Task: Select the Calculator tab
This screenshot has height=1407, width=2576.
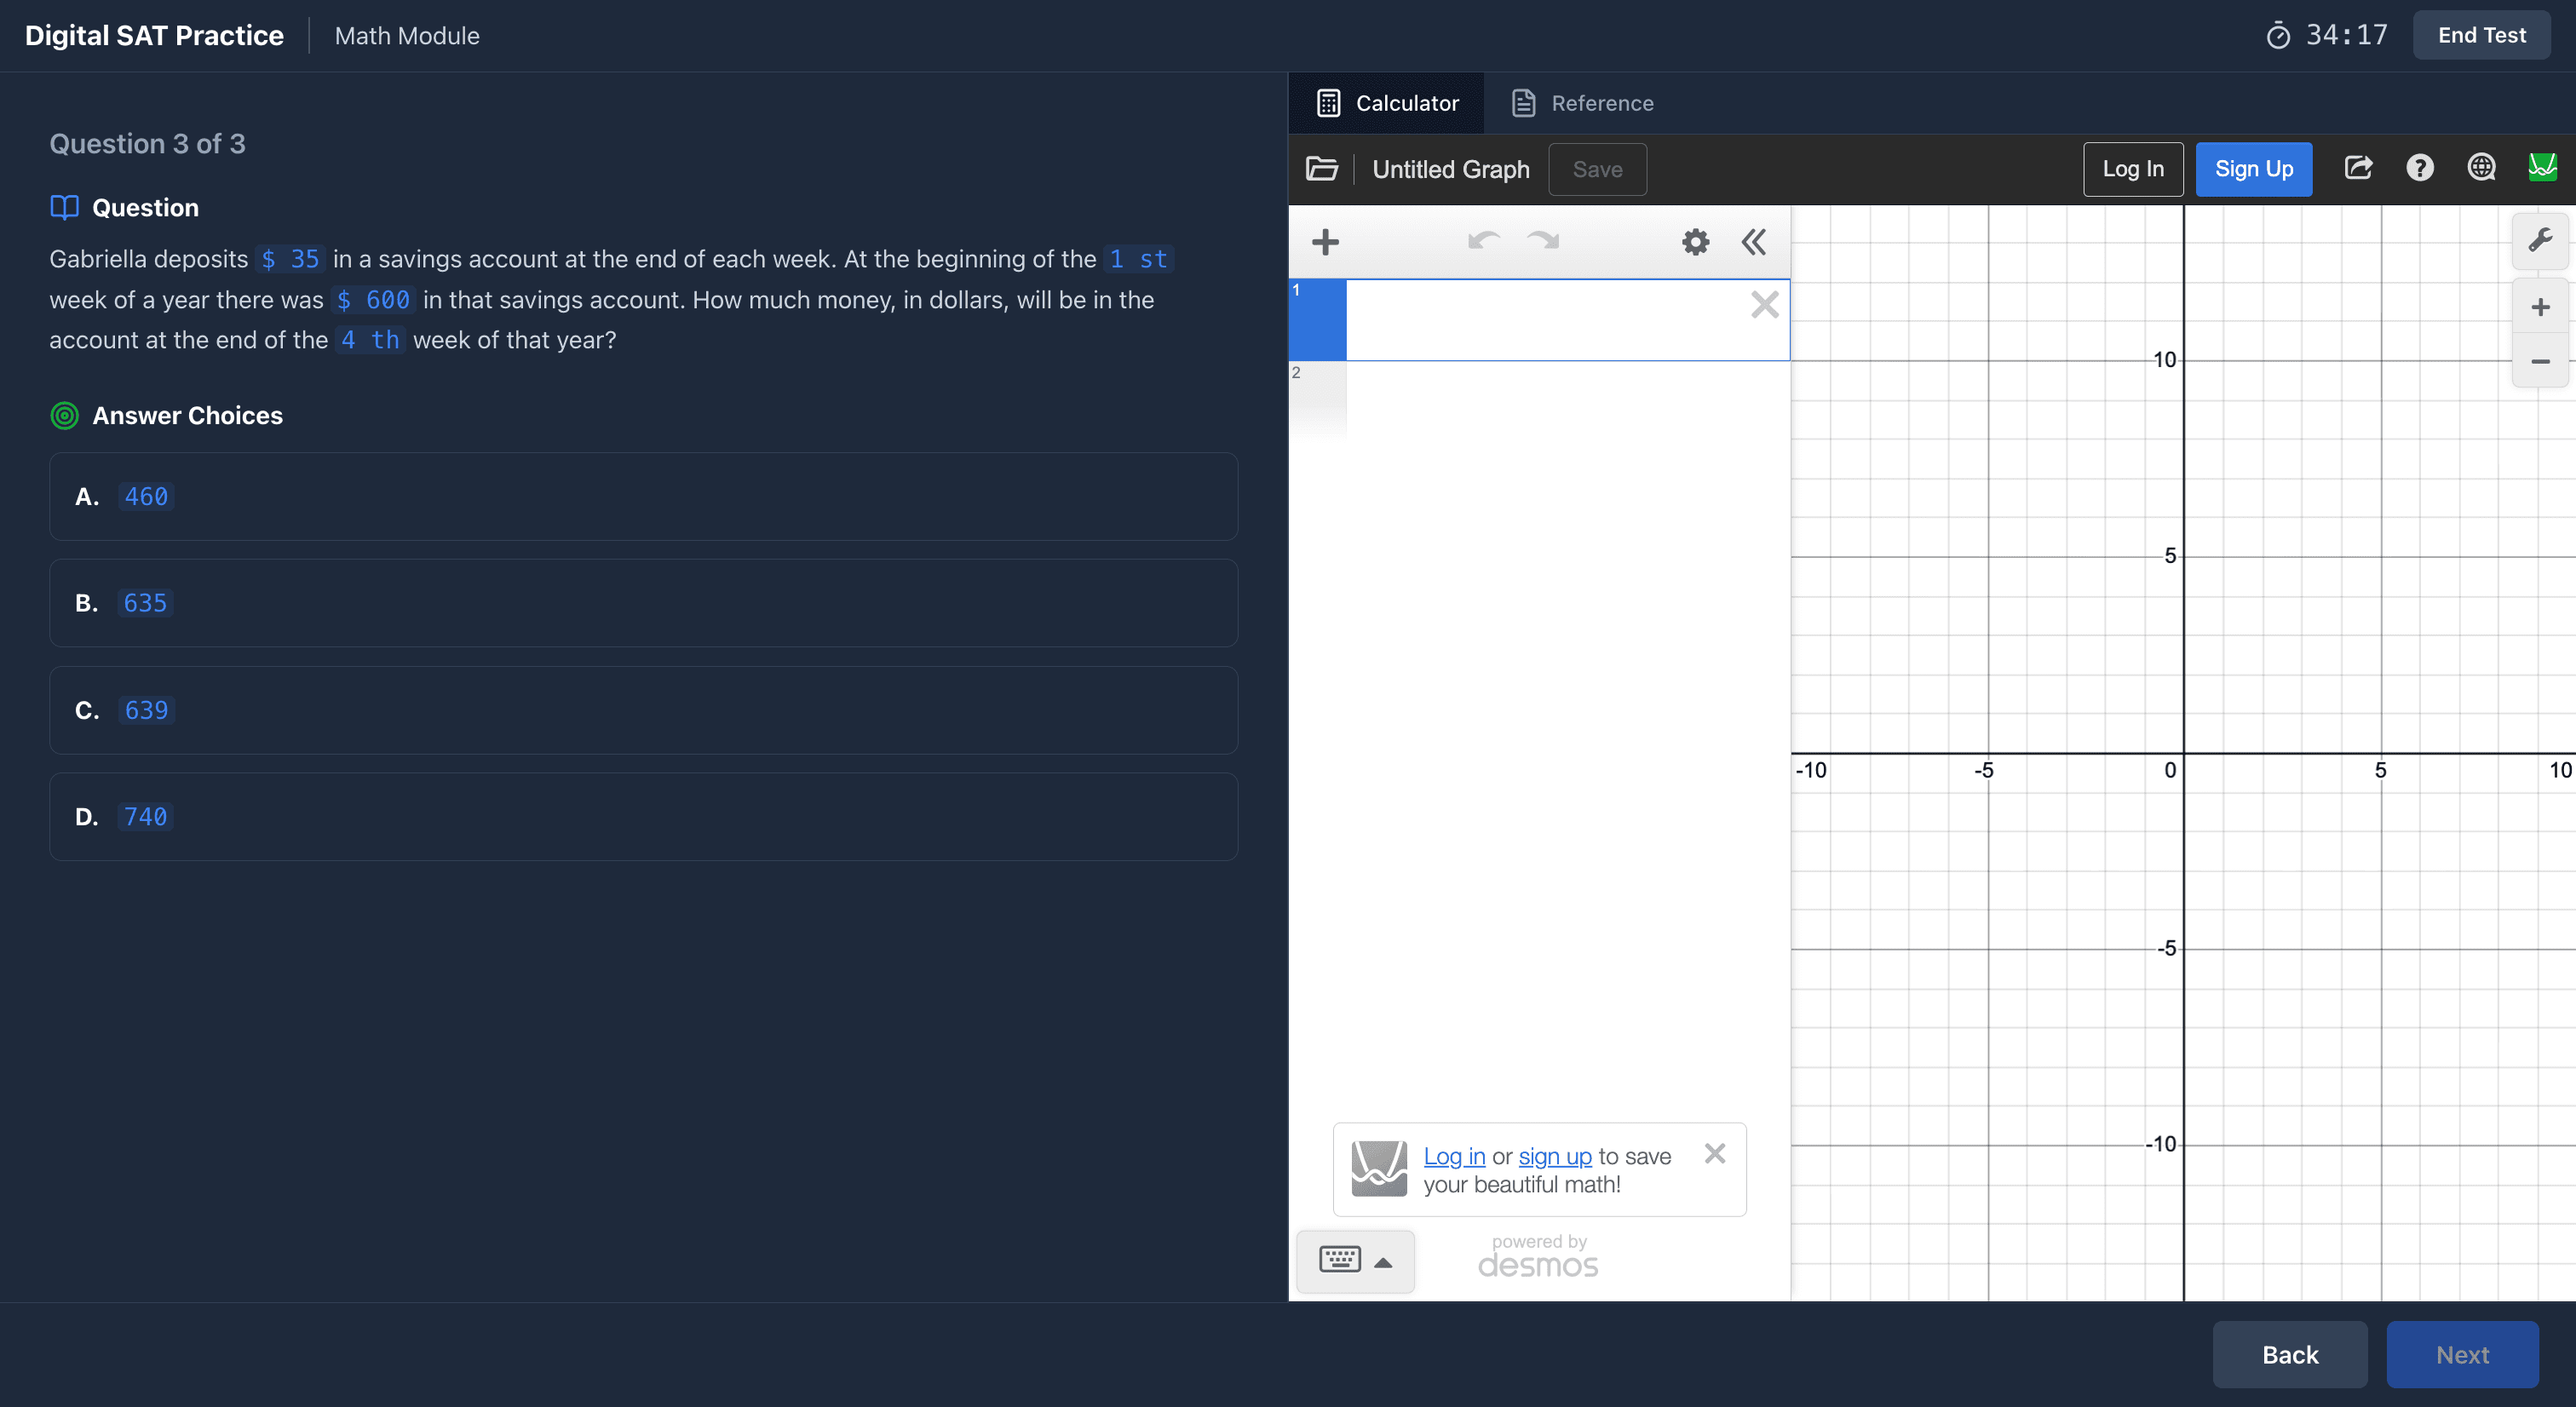Action: tap(1387, 103)
